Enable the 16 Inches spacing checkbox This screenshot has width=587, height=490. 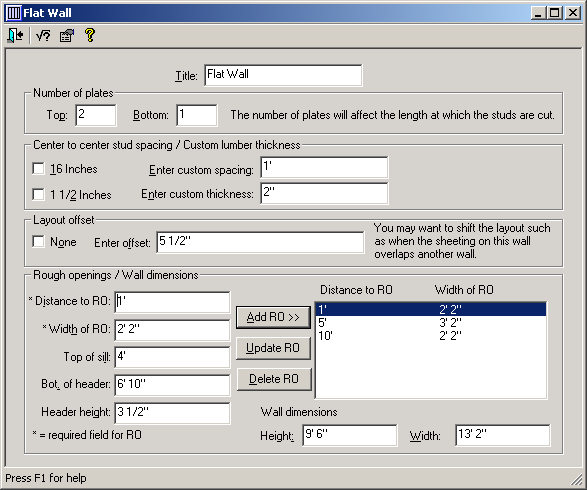38,169
